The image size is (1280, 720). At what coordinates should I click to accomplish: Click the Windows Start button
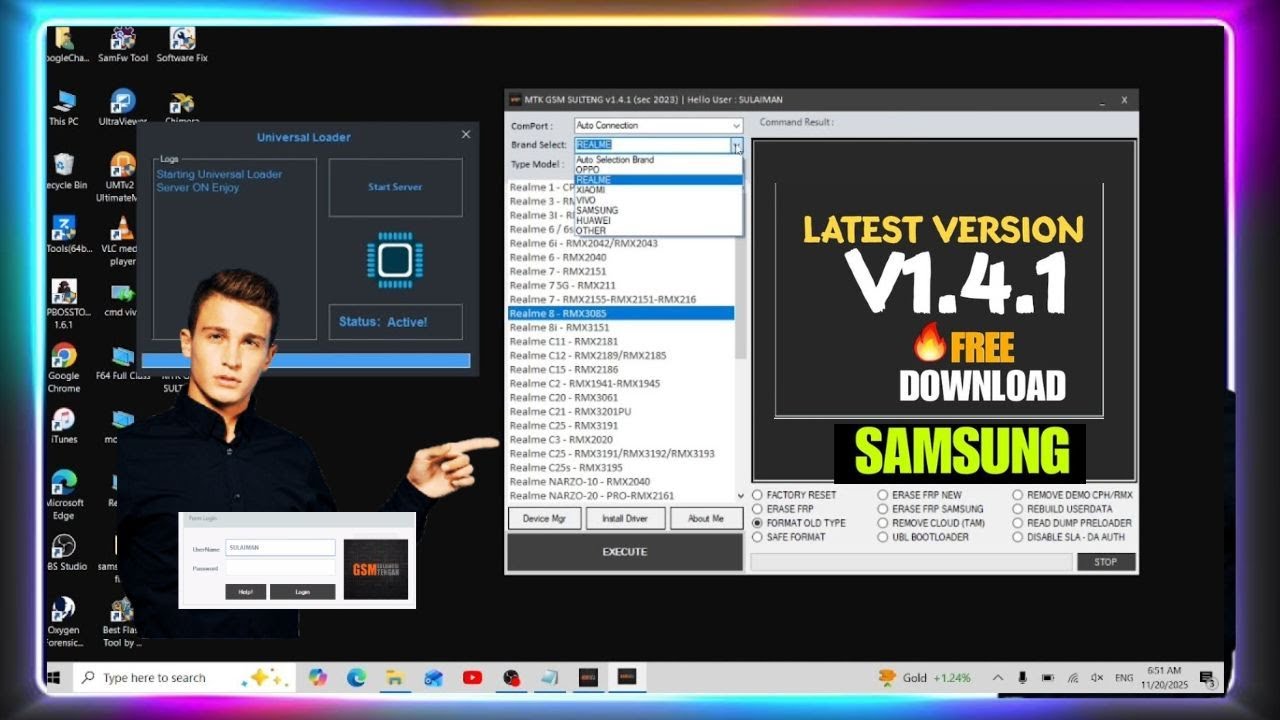click(54, 678)
